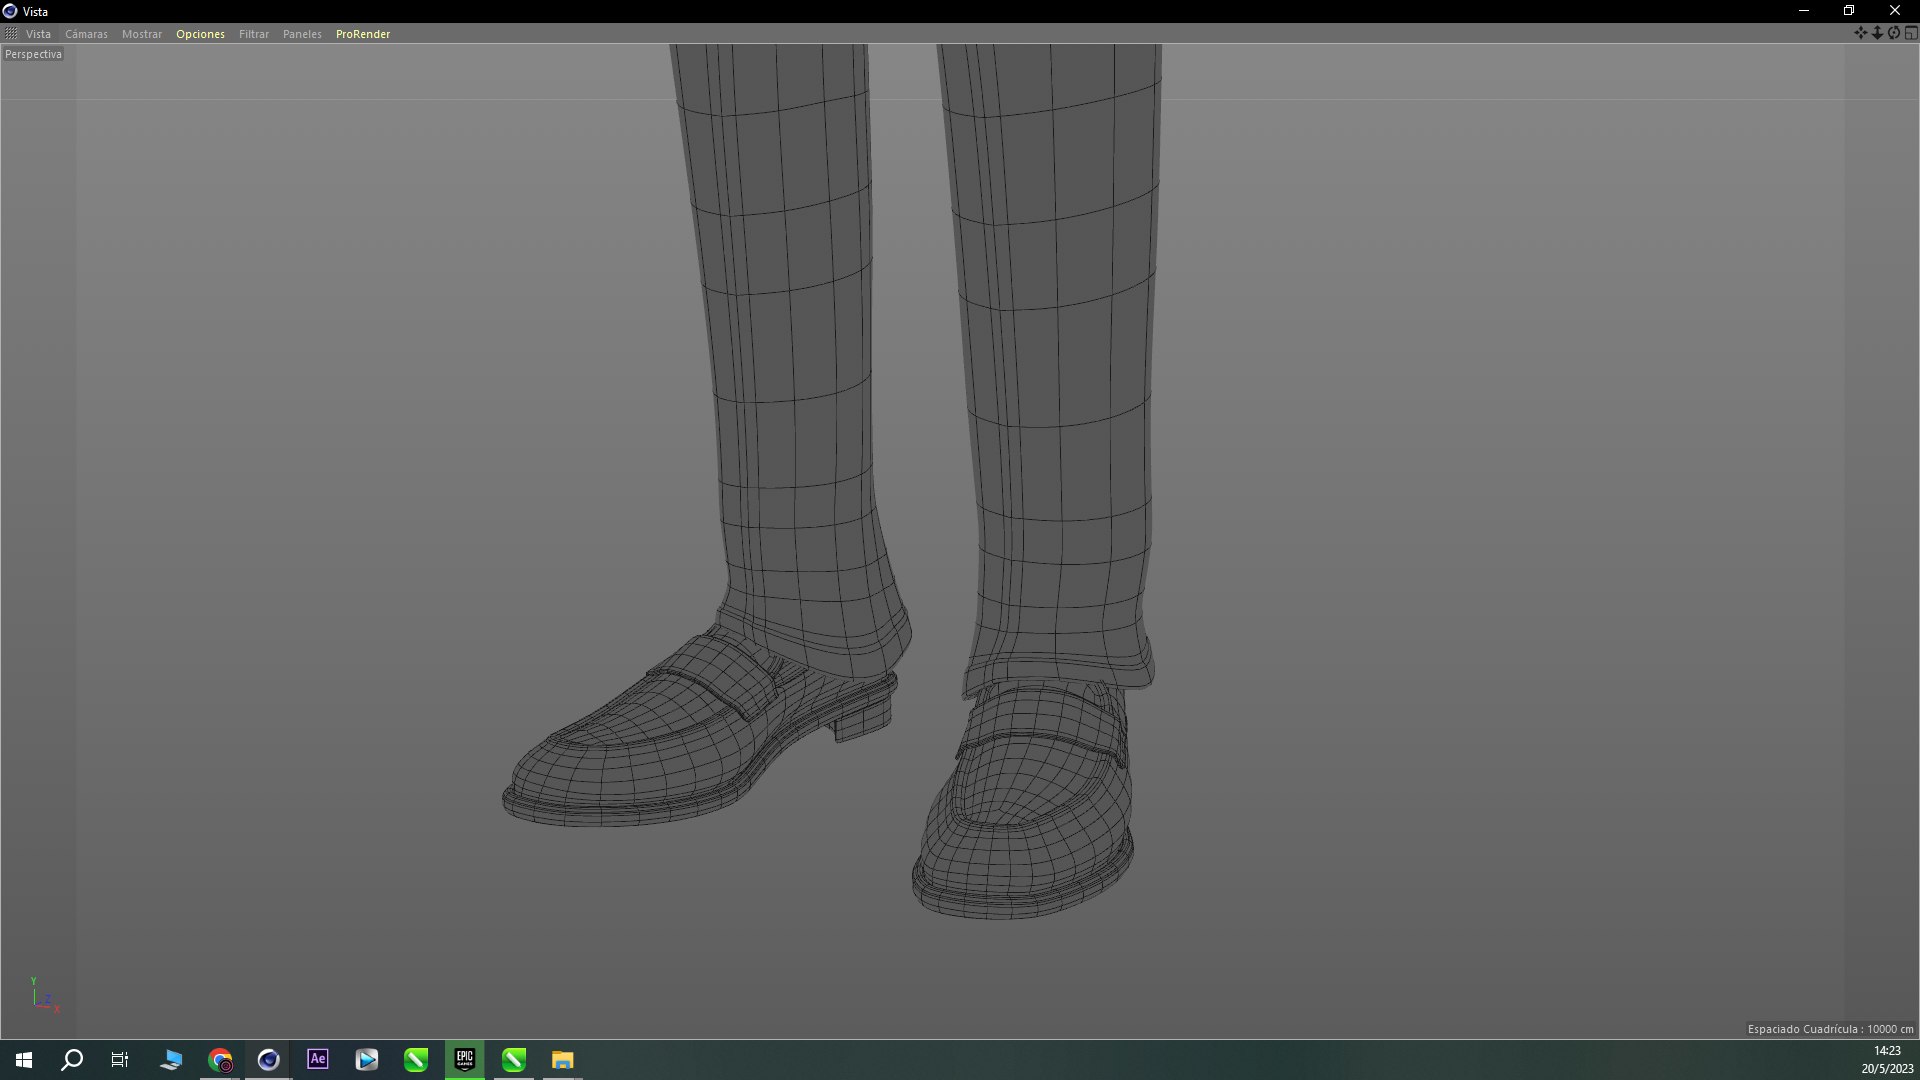Toggle the active view layout icon
The image size is (1920, 1080).
point(1911,33)
